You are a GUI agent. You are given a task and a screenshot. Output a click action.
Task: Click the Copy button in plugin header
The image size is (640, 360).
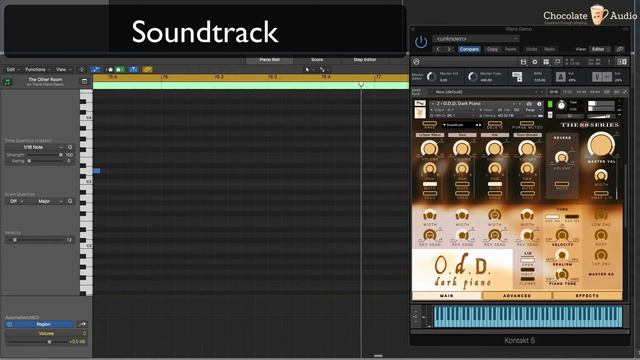492,49
